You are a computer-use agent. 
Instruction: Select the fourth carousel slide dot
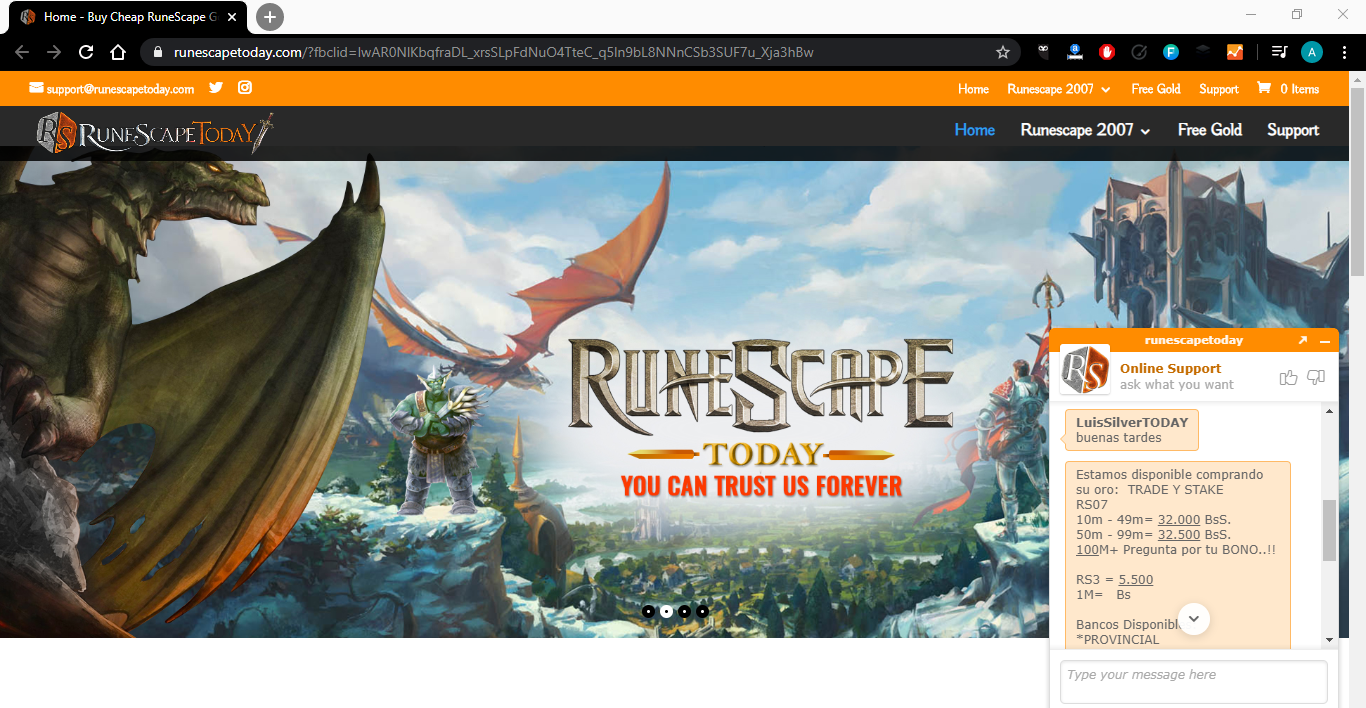click(702, 611)
